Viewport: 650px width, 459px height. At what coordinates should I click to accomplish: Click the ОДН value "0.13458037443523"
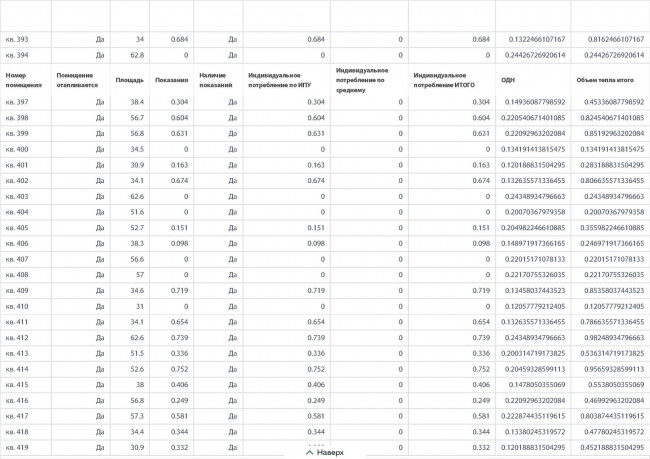535,291
